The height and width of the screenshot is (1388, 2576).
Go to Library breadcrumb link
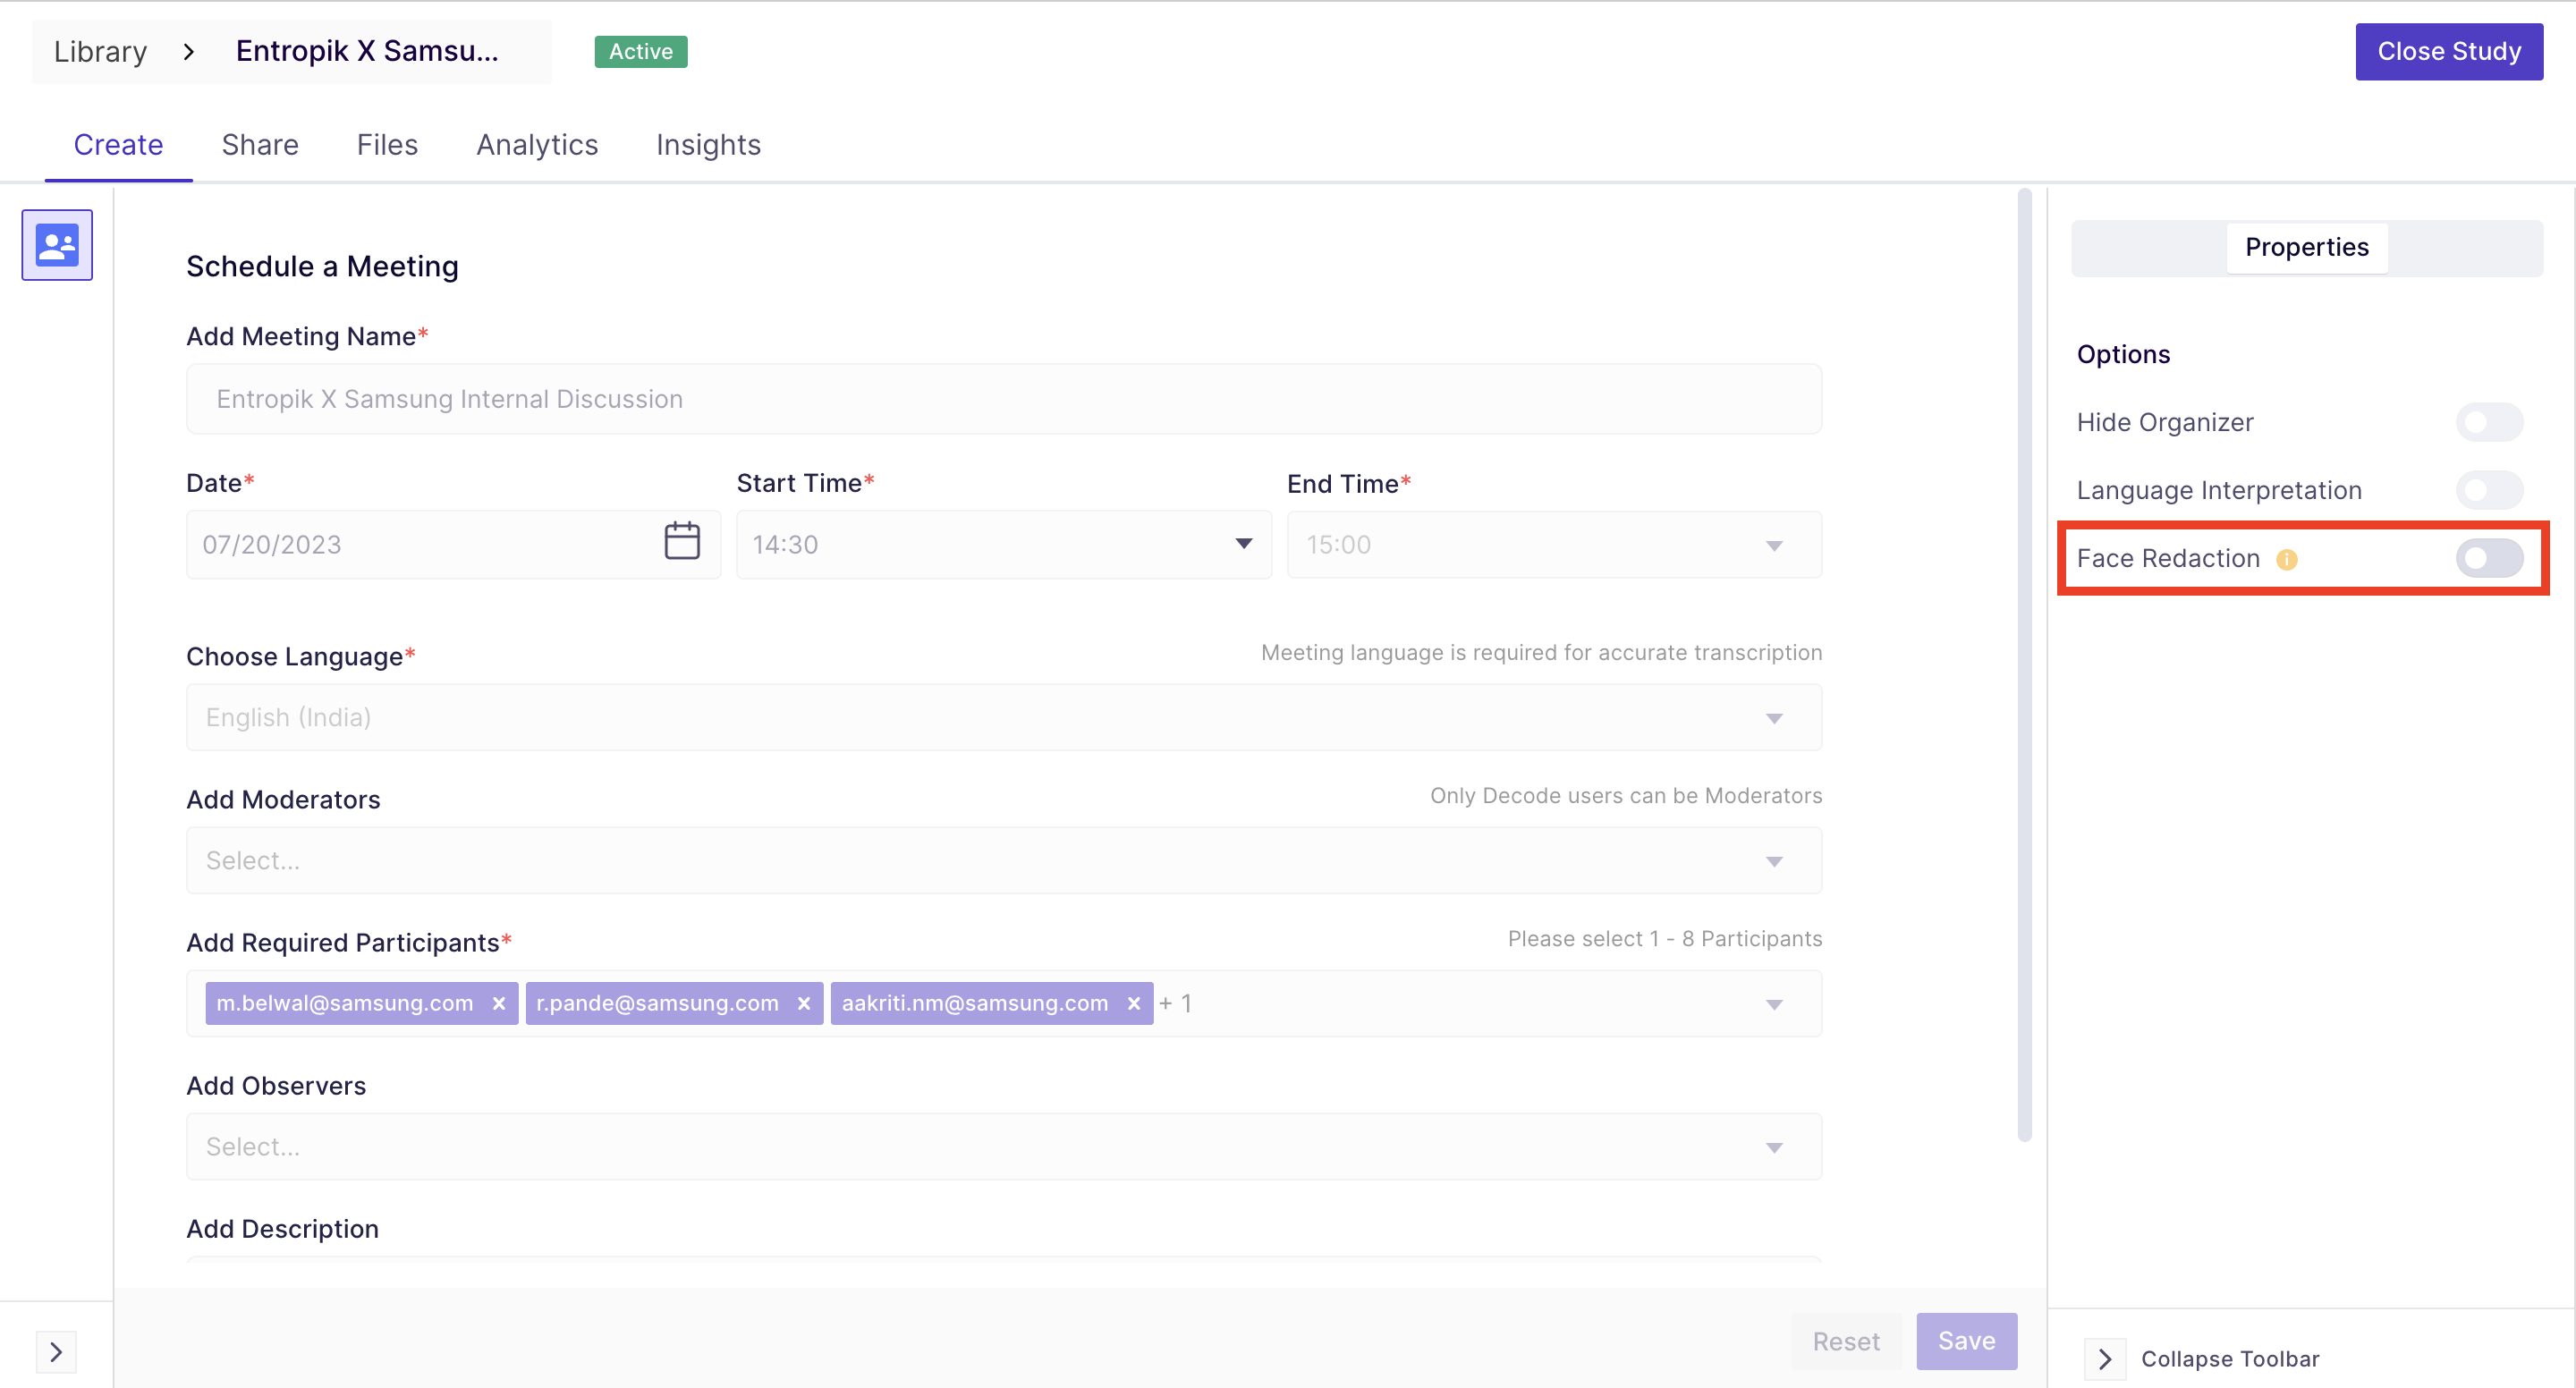tap(100, 52)
